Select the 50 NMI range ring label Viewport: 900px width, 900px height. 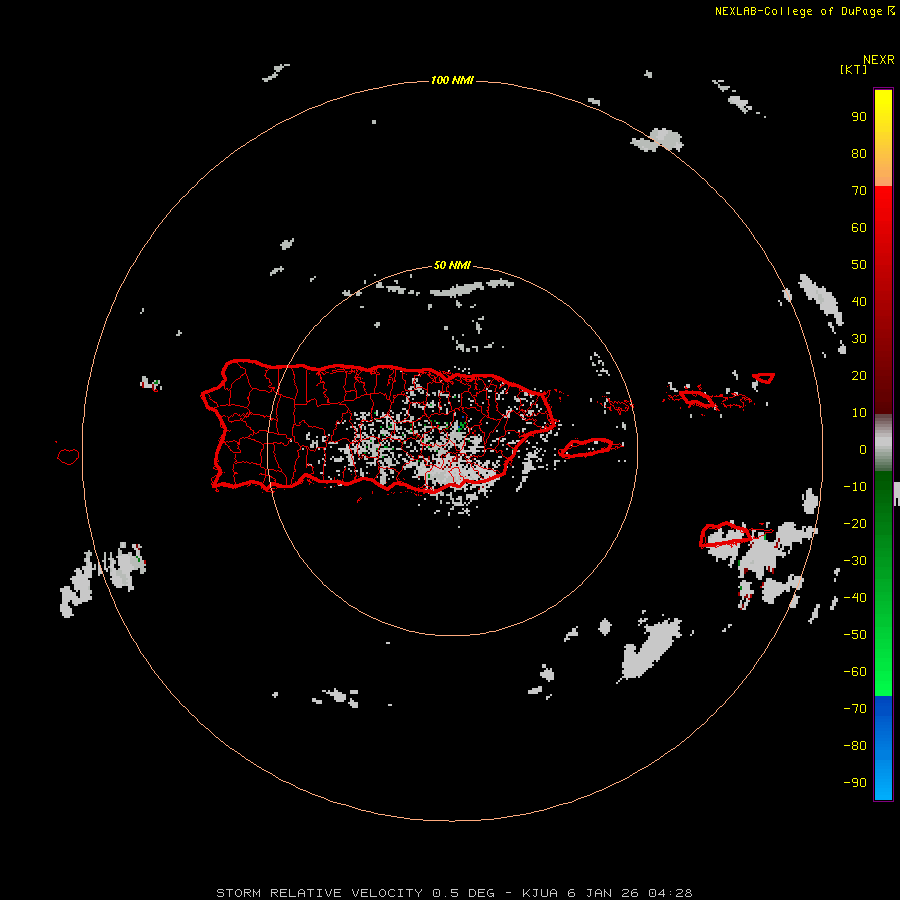[x=452, y=265]
